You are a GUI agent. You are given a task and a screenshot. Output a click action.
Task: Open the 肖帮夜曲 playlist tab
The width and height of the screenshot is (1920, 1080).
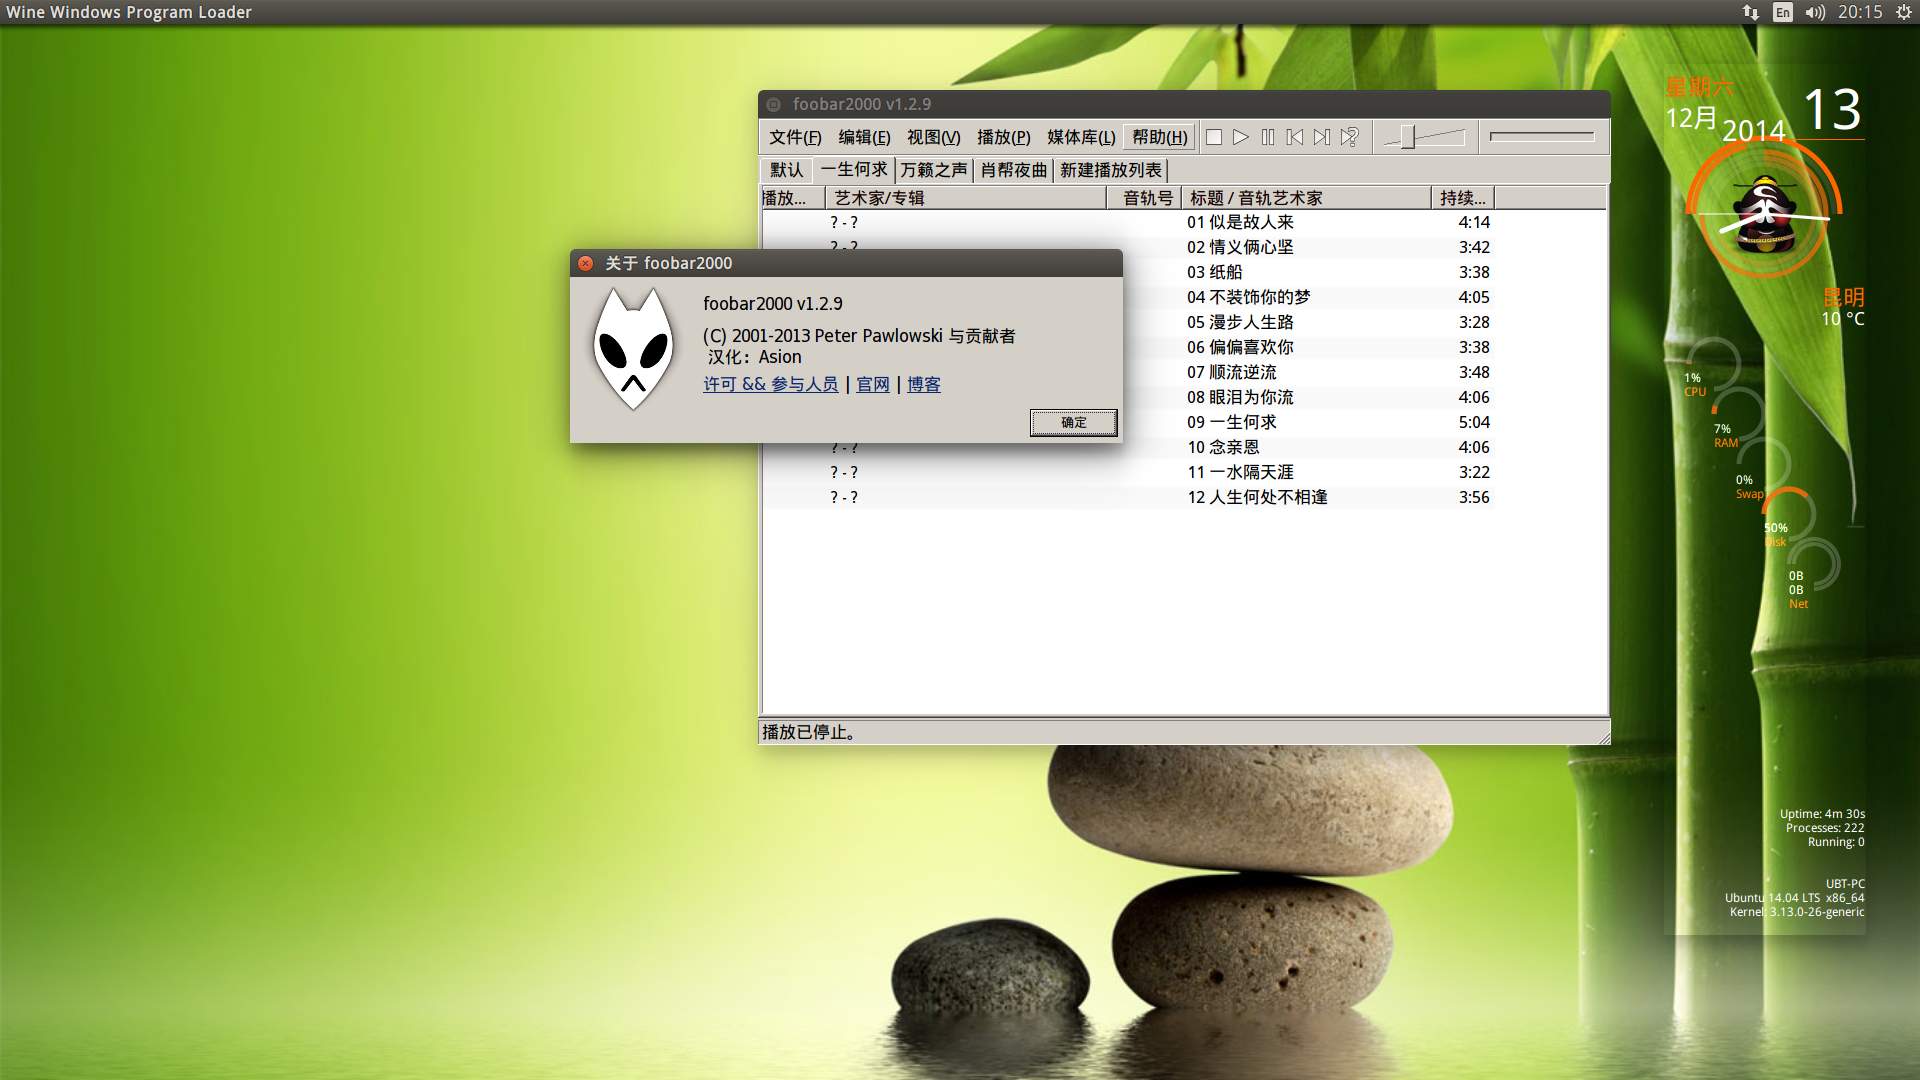pos(1014,170)
